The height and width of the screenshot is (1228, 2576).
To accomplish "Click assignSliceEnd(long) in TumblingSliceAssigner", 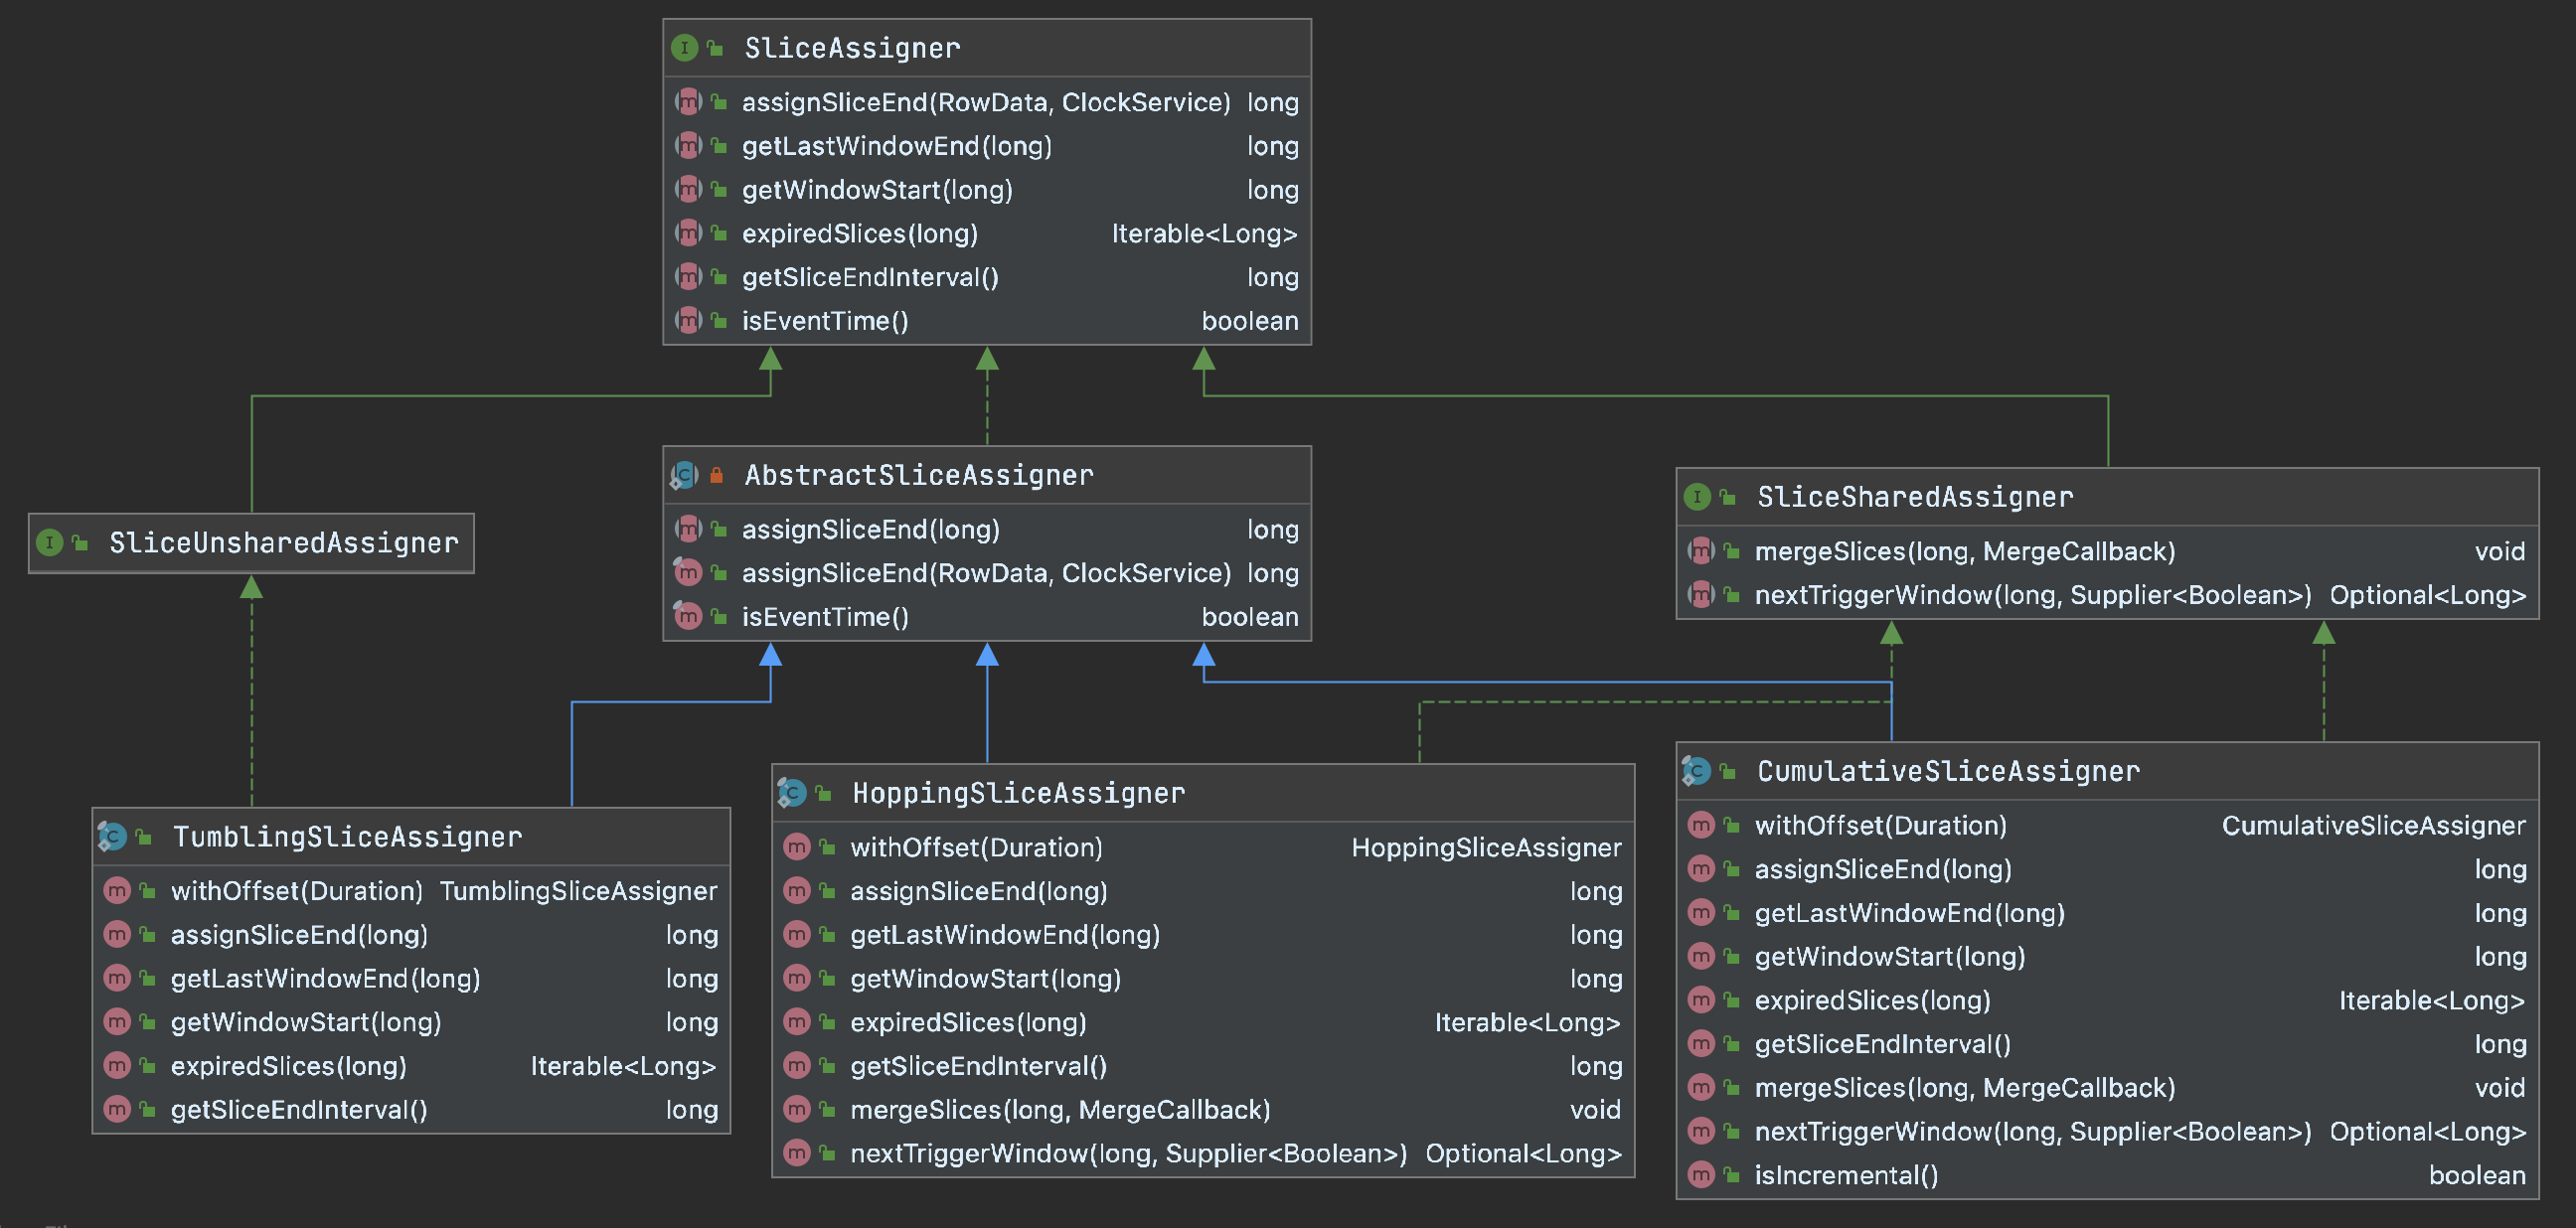I will [299, 934].
